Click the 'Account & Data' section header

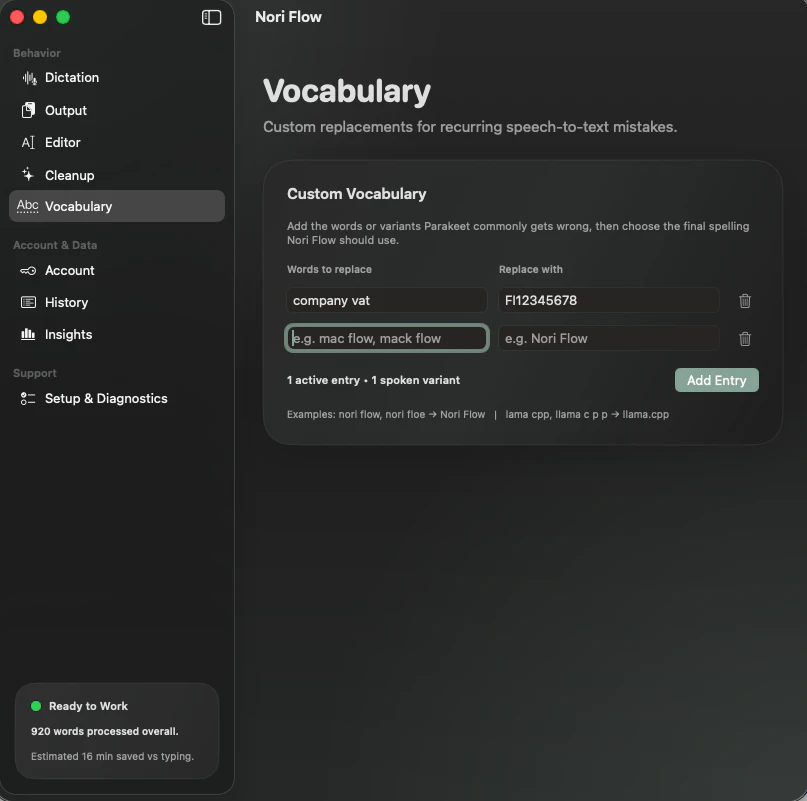(x=55, y=245)
